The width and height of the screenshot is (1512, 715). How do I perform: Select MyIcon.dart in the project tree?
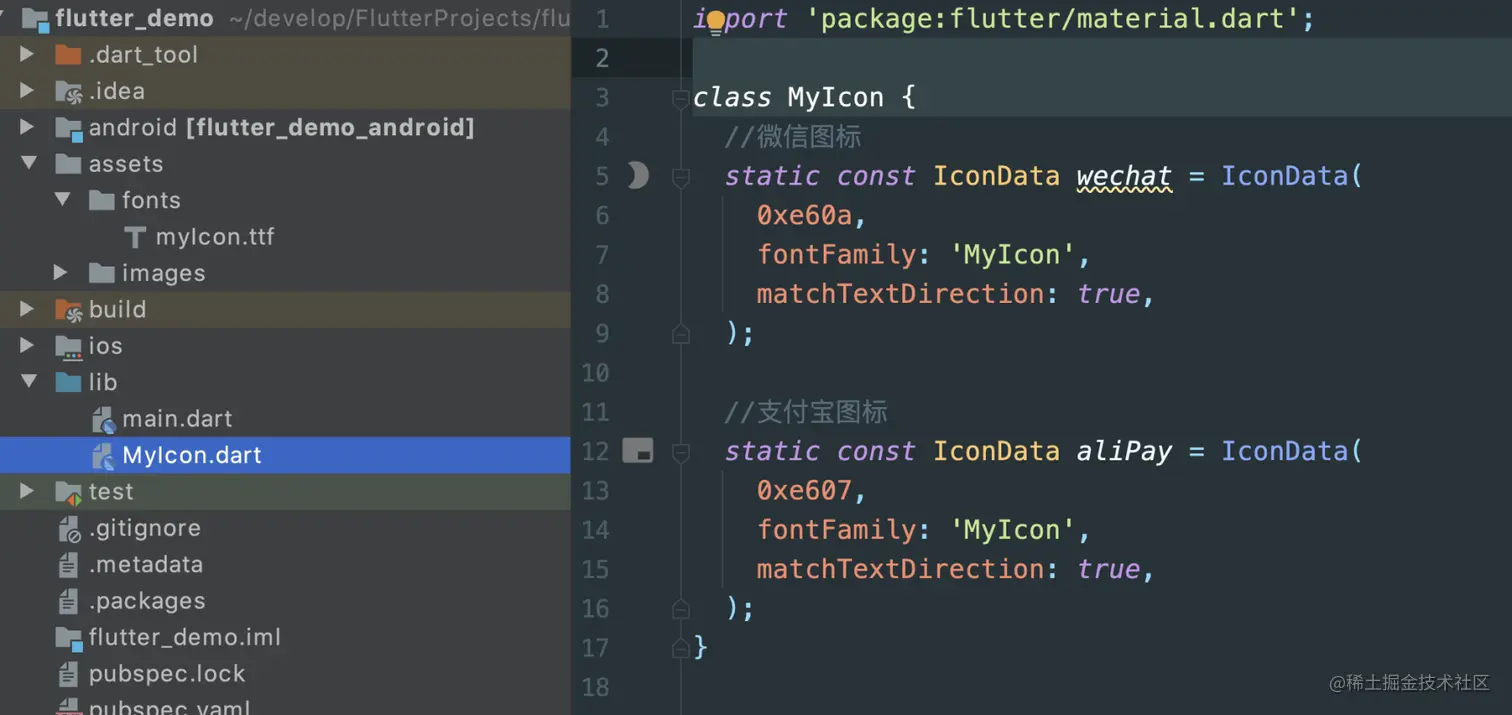point(191,456)
